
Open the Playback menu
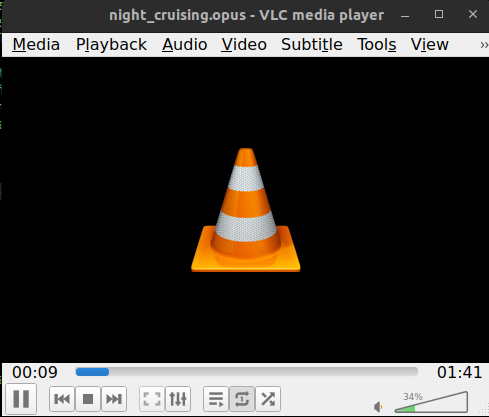(x=111, y=45)
